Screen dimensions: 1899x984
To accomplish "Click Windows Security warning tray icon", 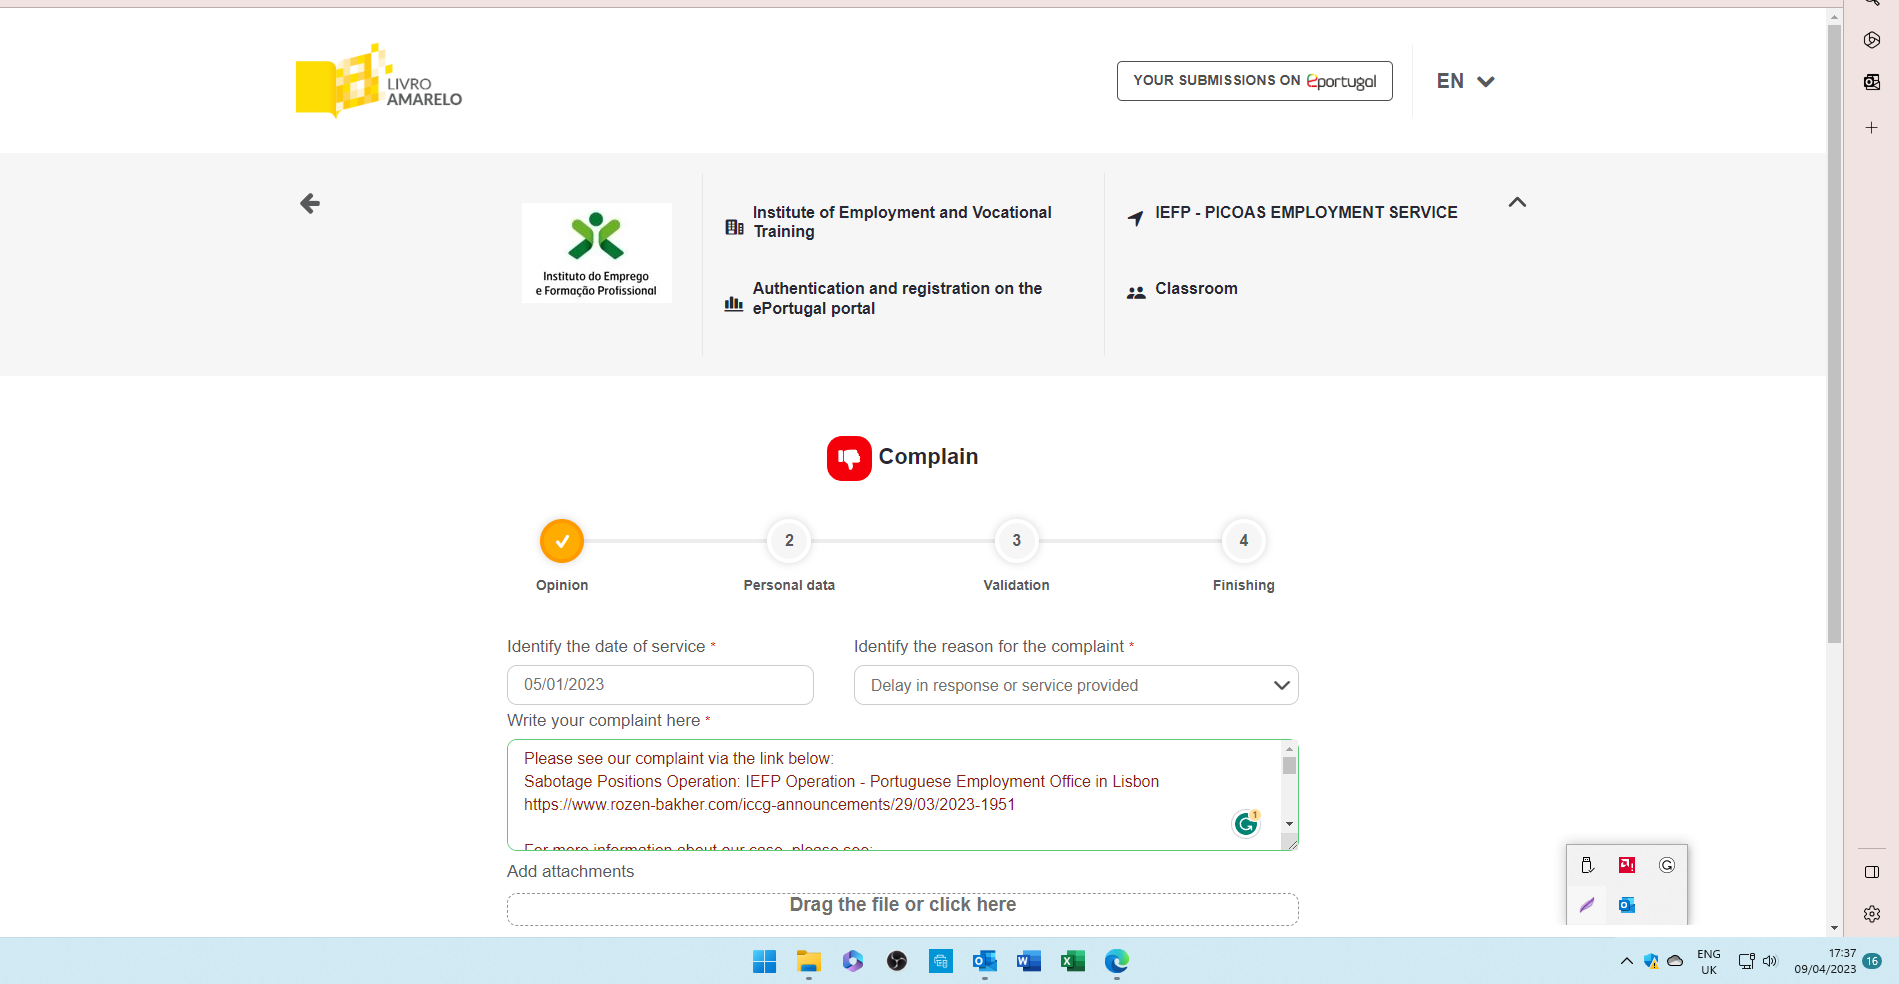I will click(x=1651, y=961).
